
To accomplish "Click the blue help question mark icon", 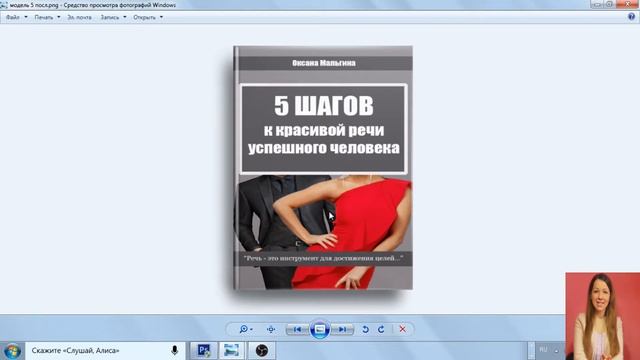I will click(x=631, y=17).
